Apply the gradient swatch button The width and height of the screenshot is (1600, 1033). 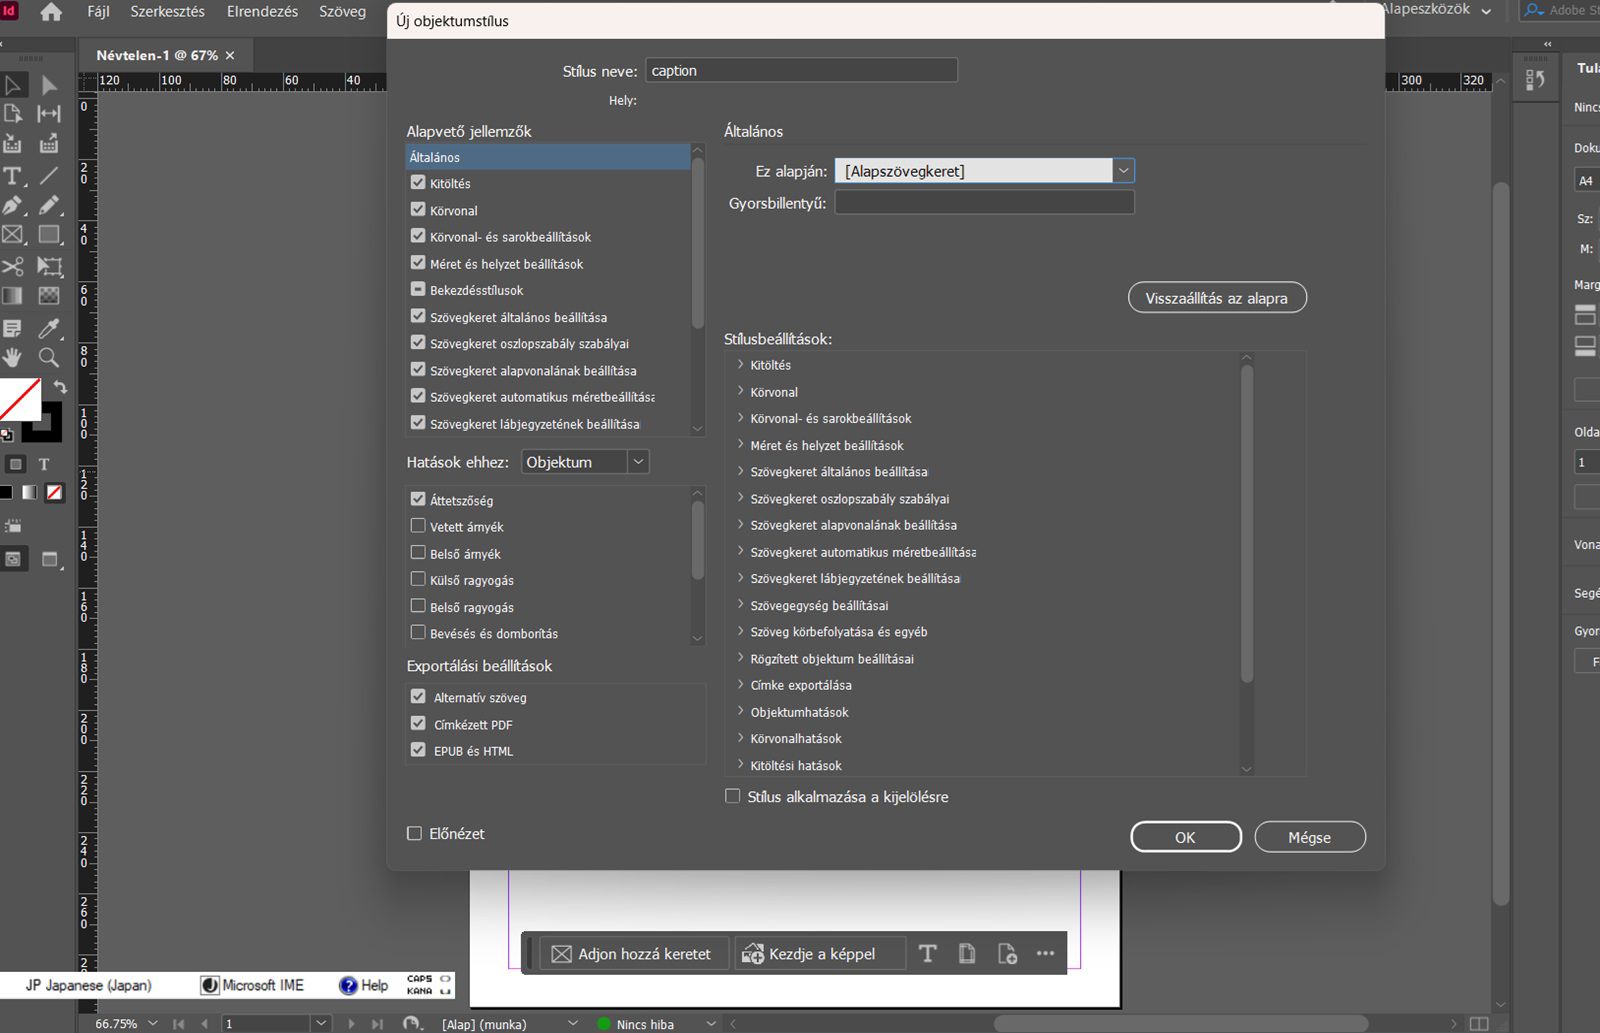(x=30, y=492)
